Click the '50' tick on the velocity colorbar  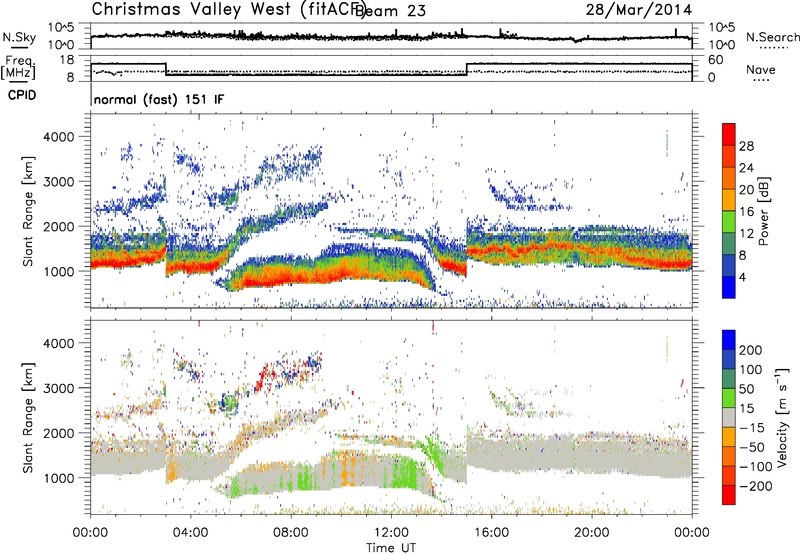746,389
